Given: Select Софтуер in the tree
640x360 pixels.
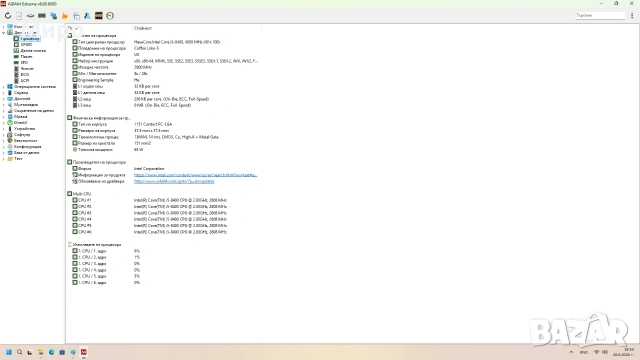Looking at the screenshot, I should pyautogui.click(x=22, y=135).
